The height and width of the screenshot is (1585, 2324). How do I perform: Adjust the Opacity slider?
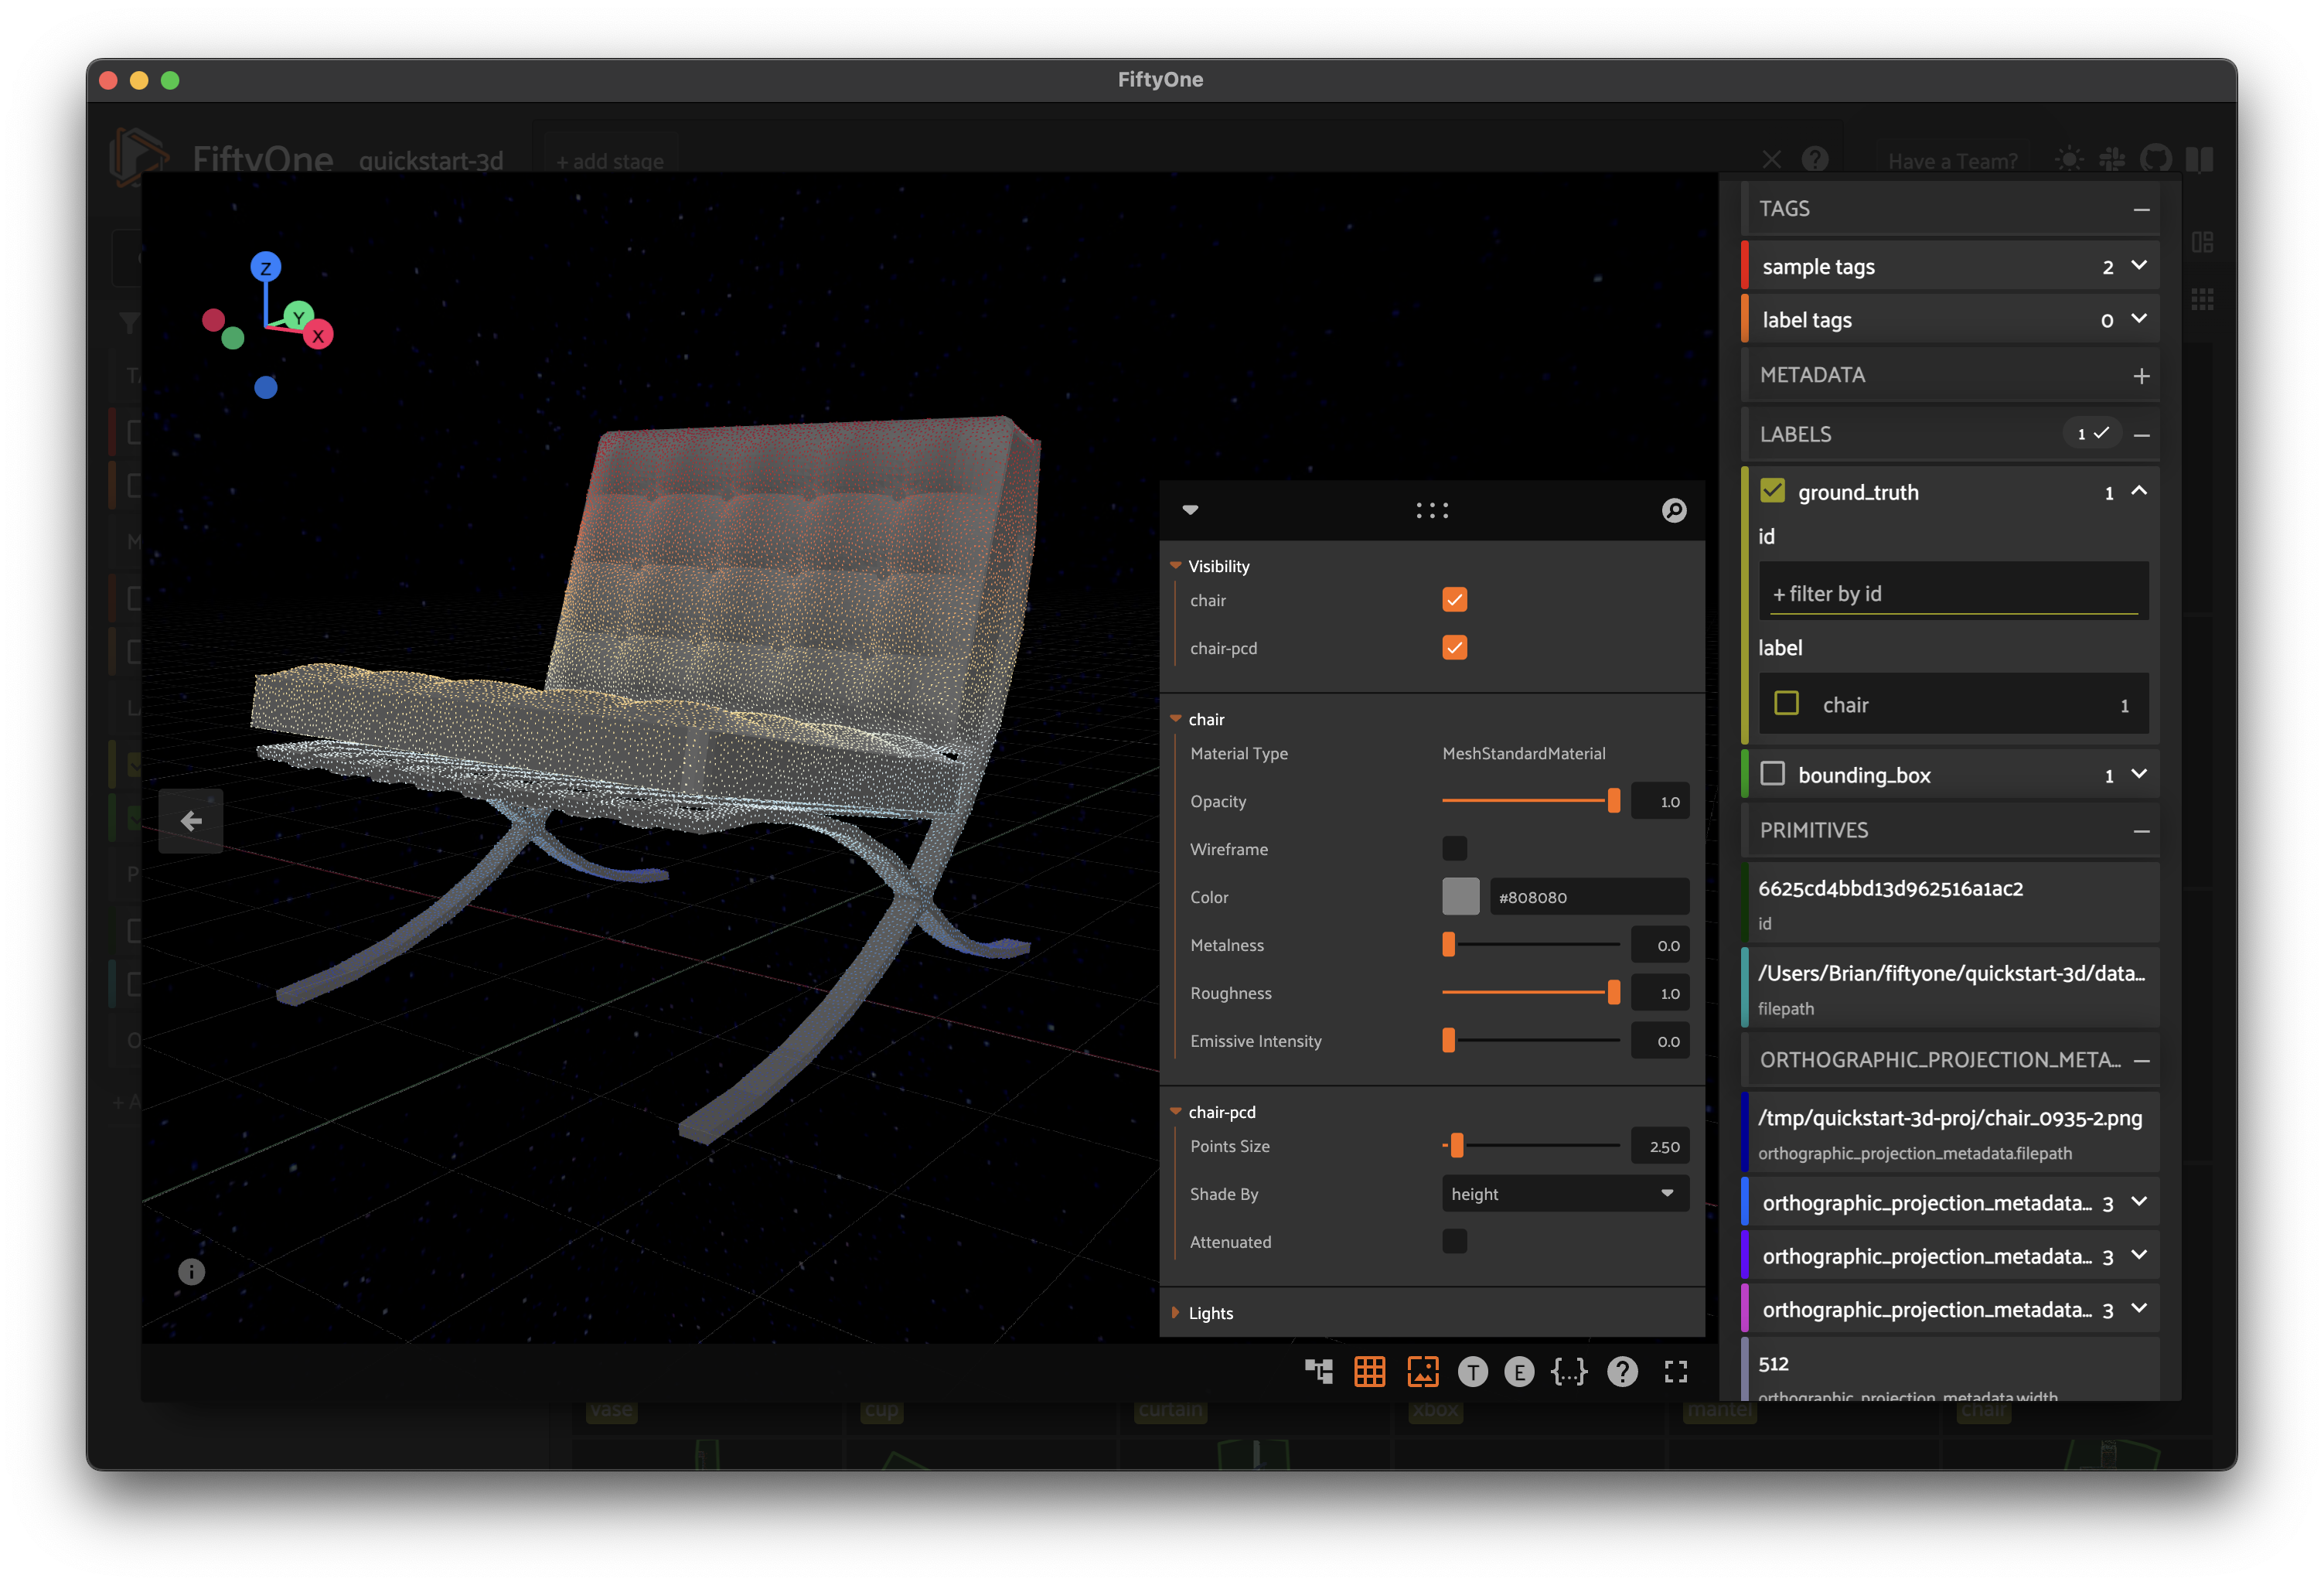(1530, 801)
